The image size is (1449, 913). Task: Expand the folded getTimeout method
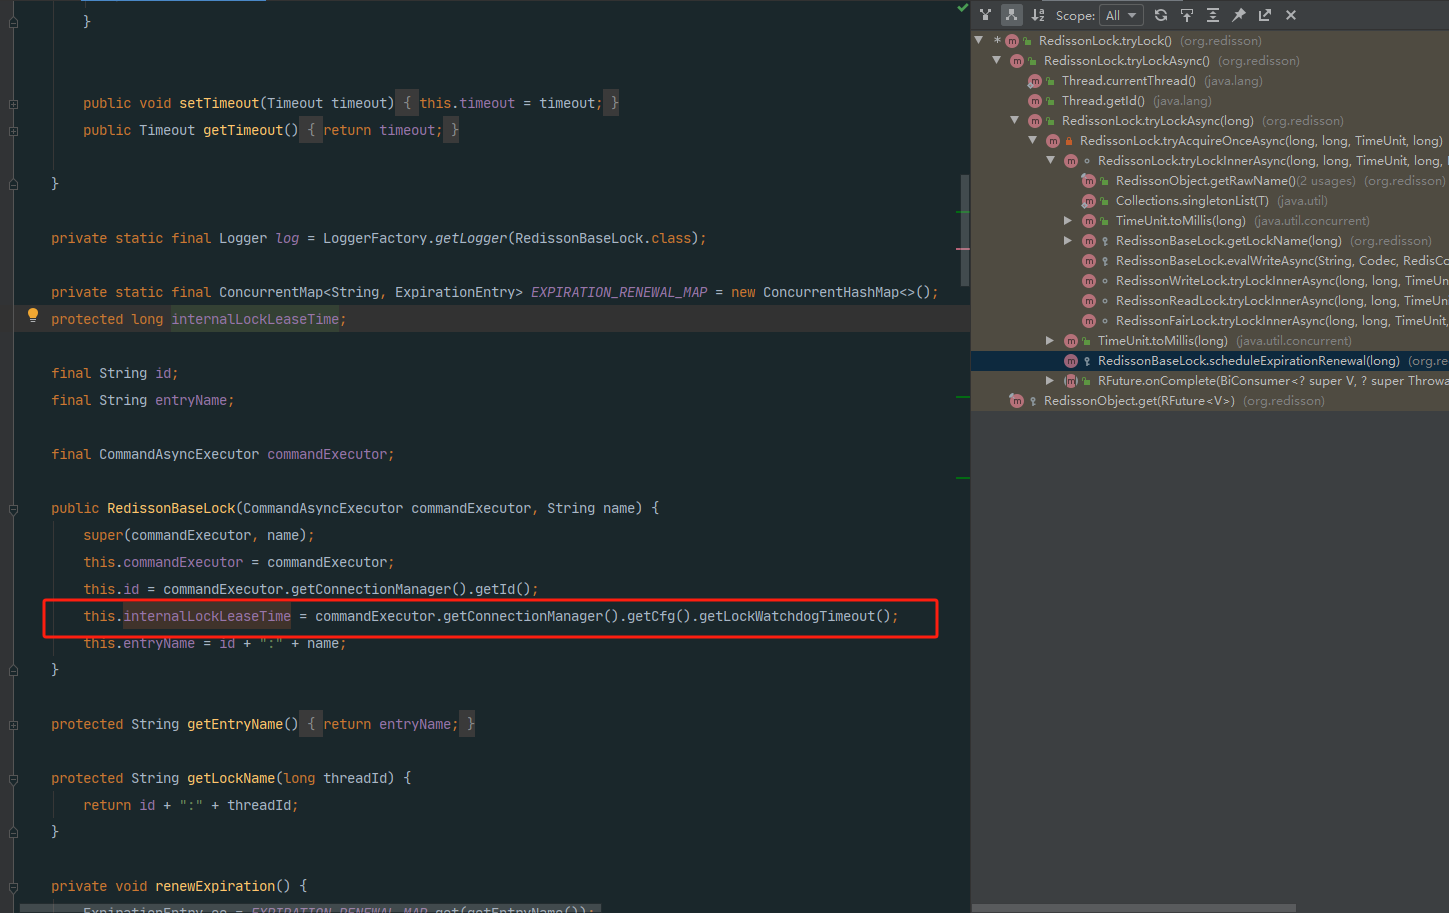click(13, 131)
